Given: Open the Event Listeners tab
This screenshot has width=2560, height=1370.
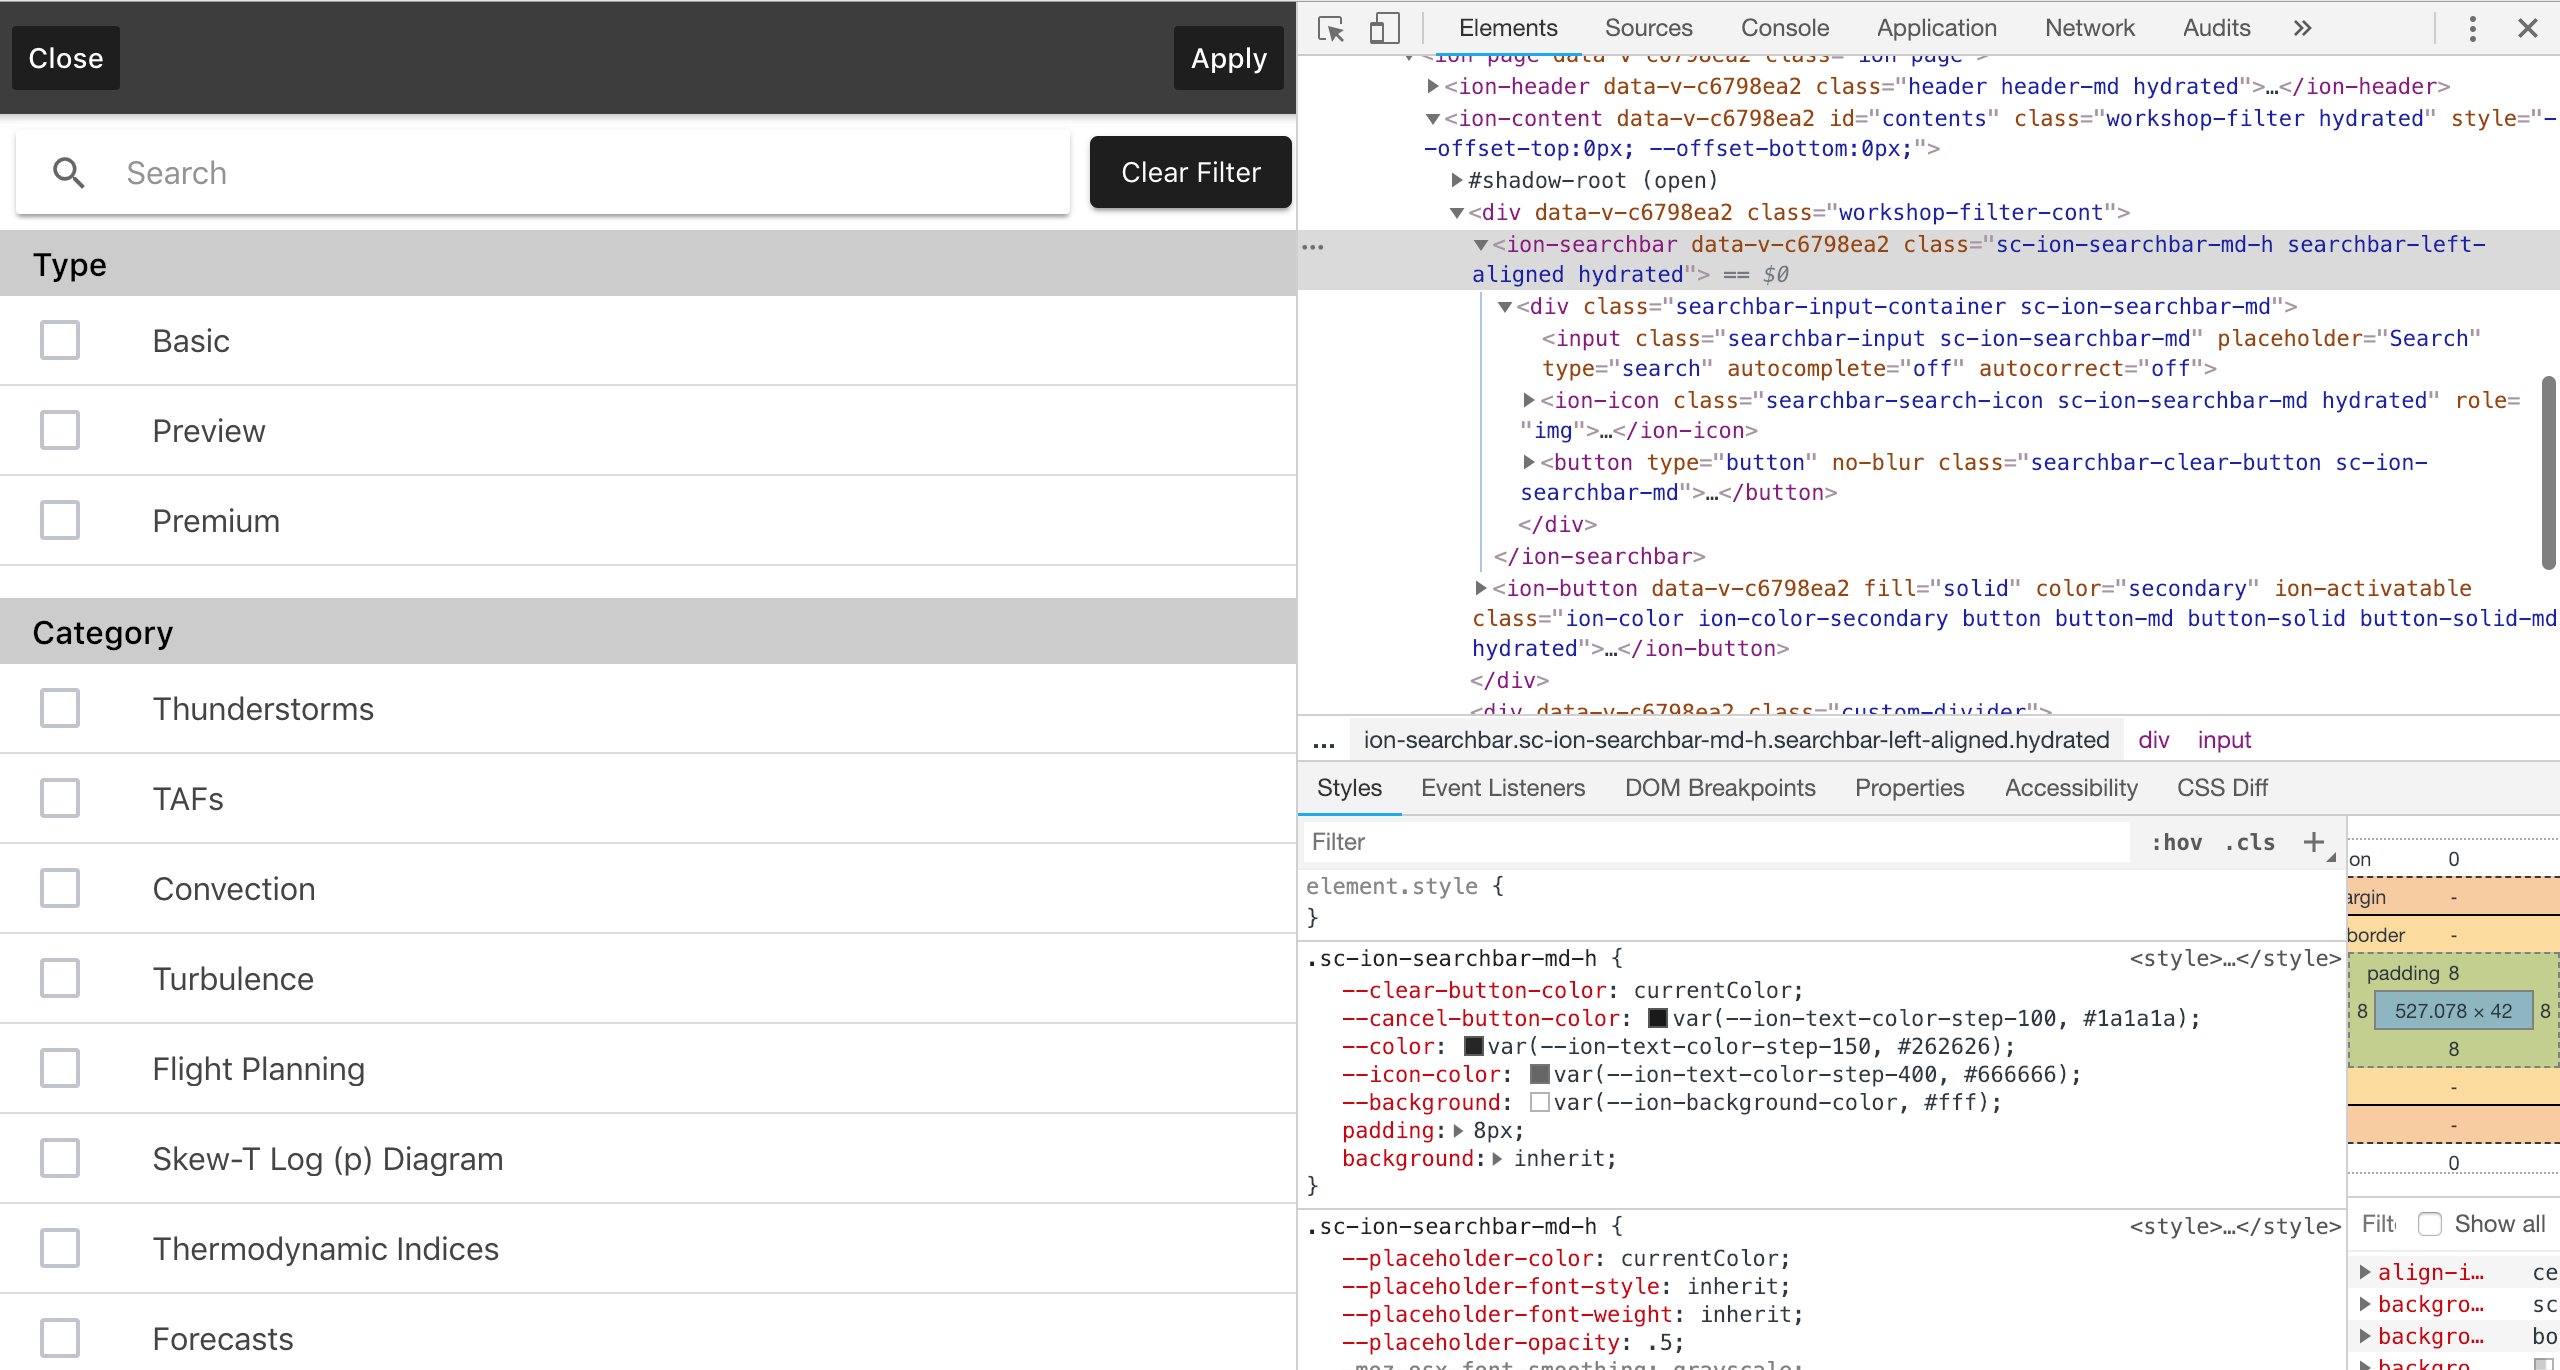Looking at the screenshot, I should (x=1502, y=788).
